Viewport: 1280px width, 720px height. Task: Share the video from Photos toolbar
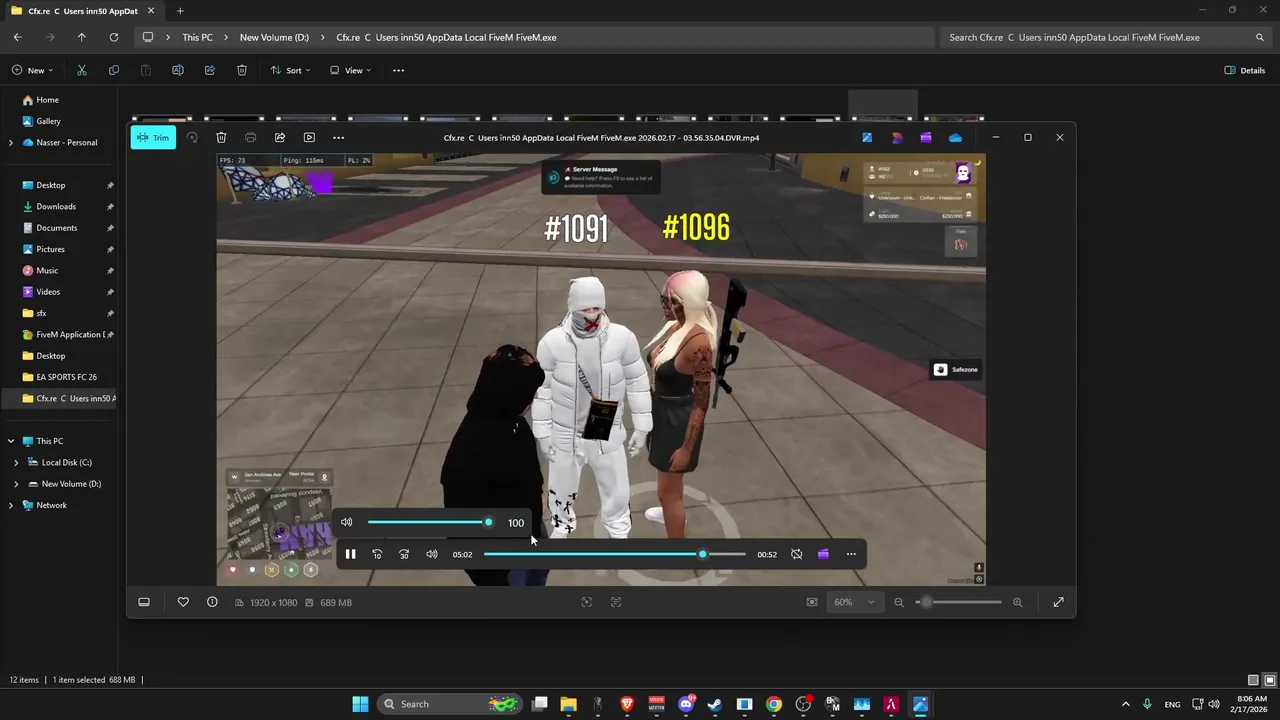(x=280, y=137)
